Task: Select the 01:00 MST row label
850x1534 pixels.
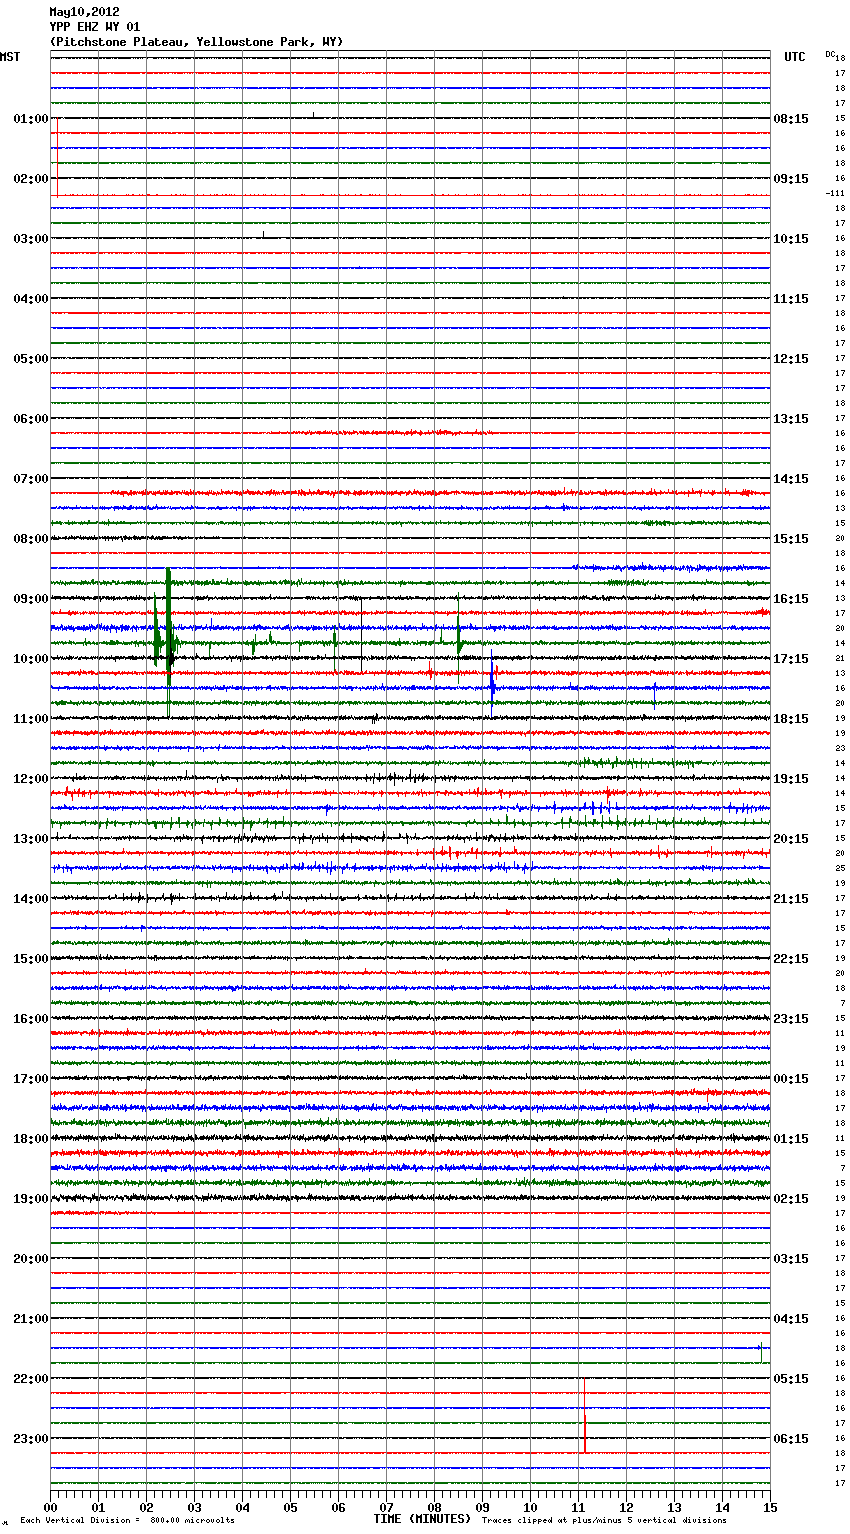Action: [x=30, y=119]
